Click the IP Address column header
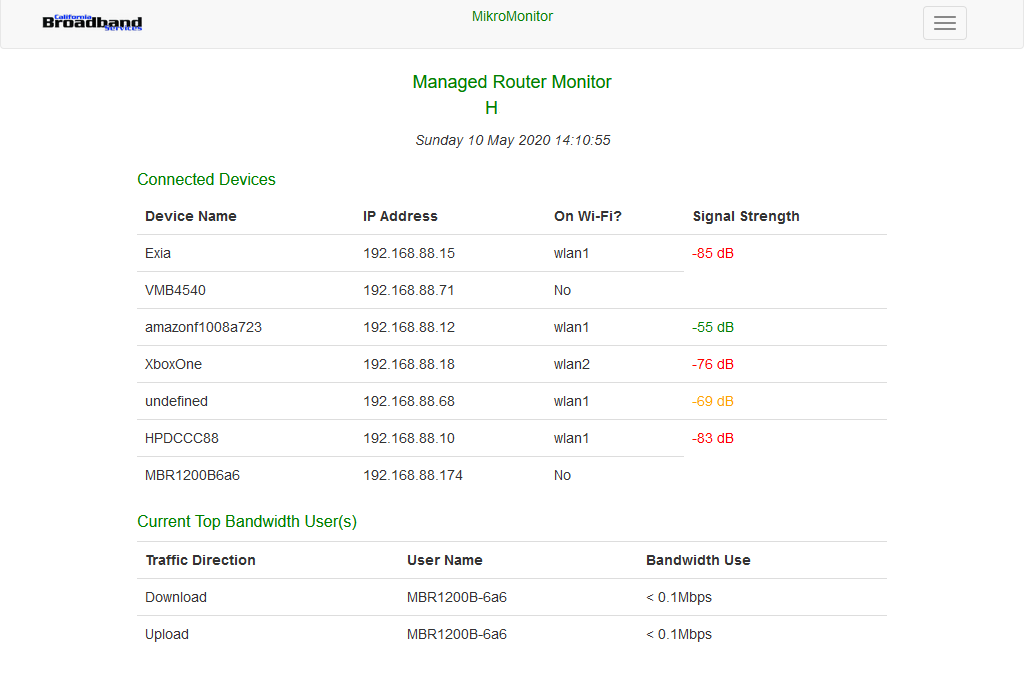This screenshot has width=1024, height=691. tap(400, 216)
